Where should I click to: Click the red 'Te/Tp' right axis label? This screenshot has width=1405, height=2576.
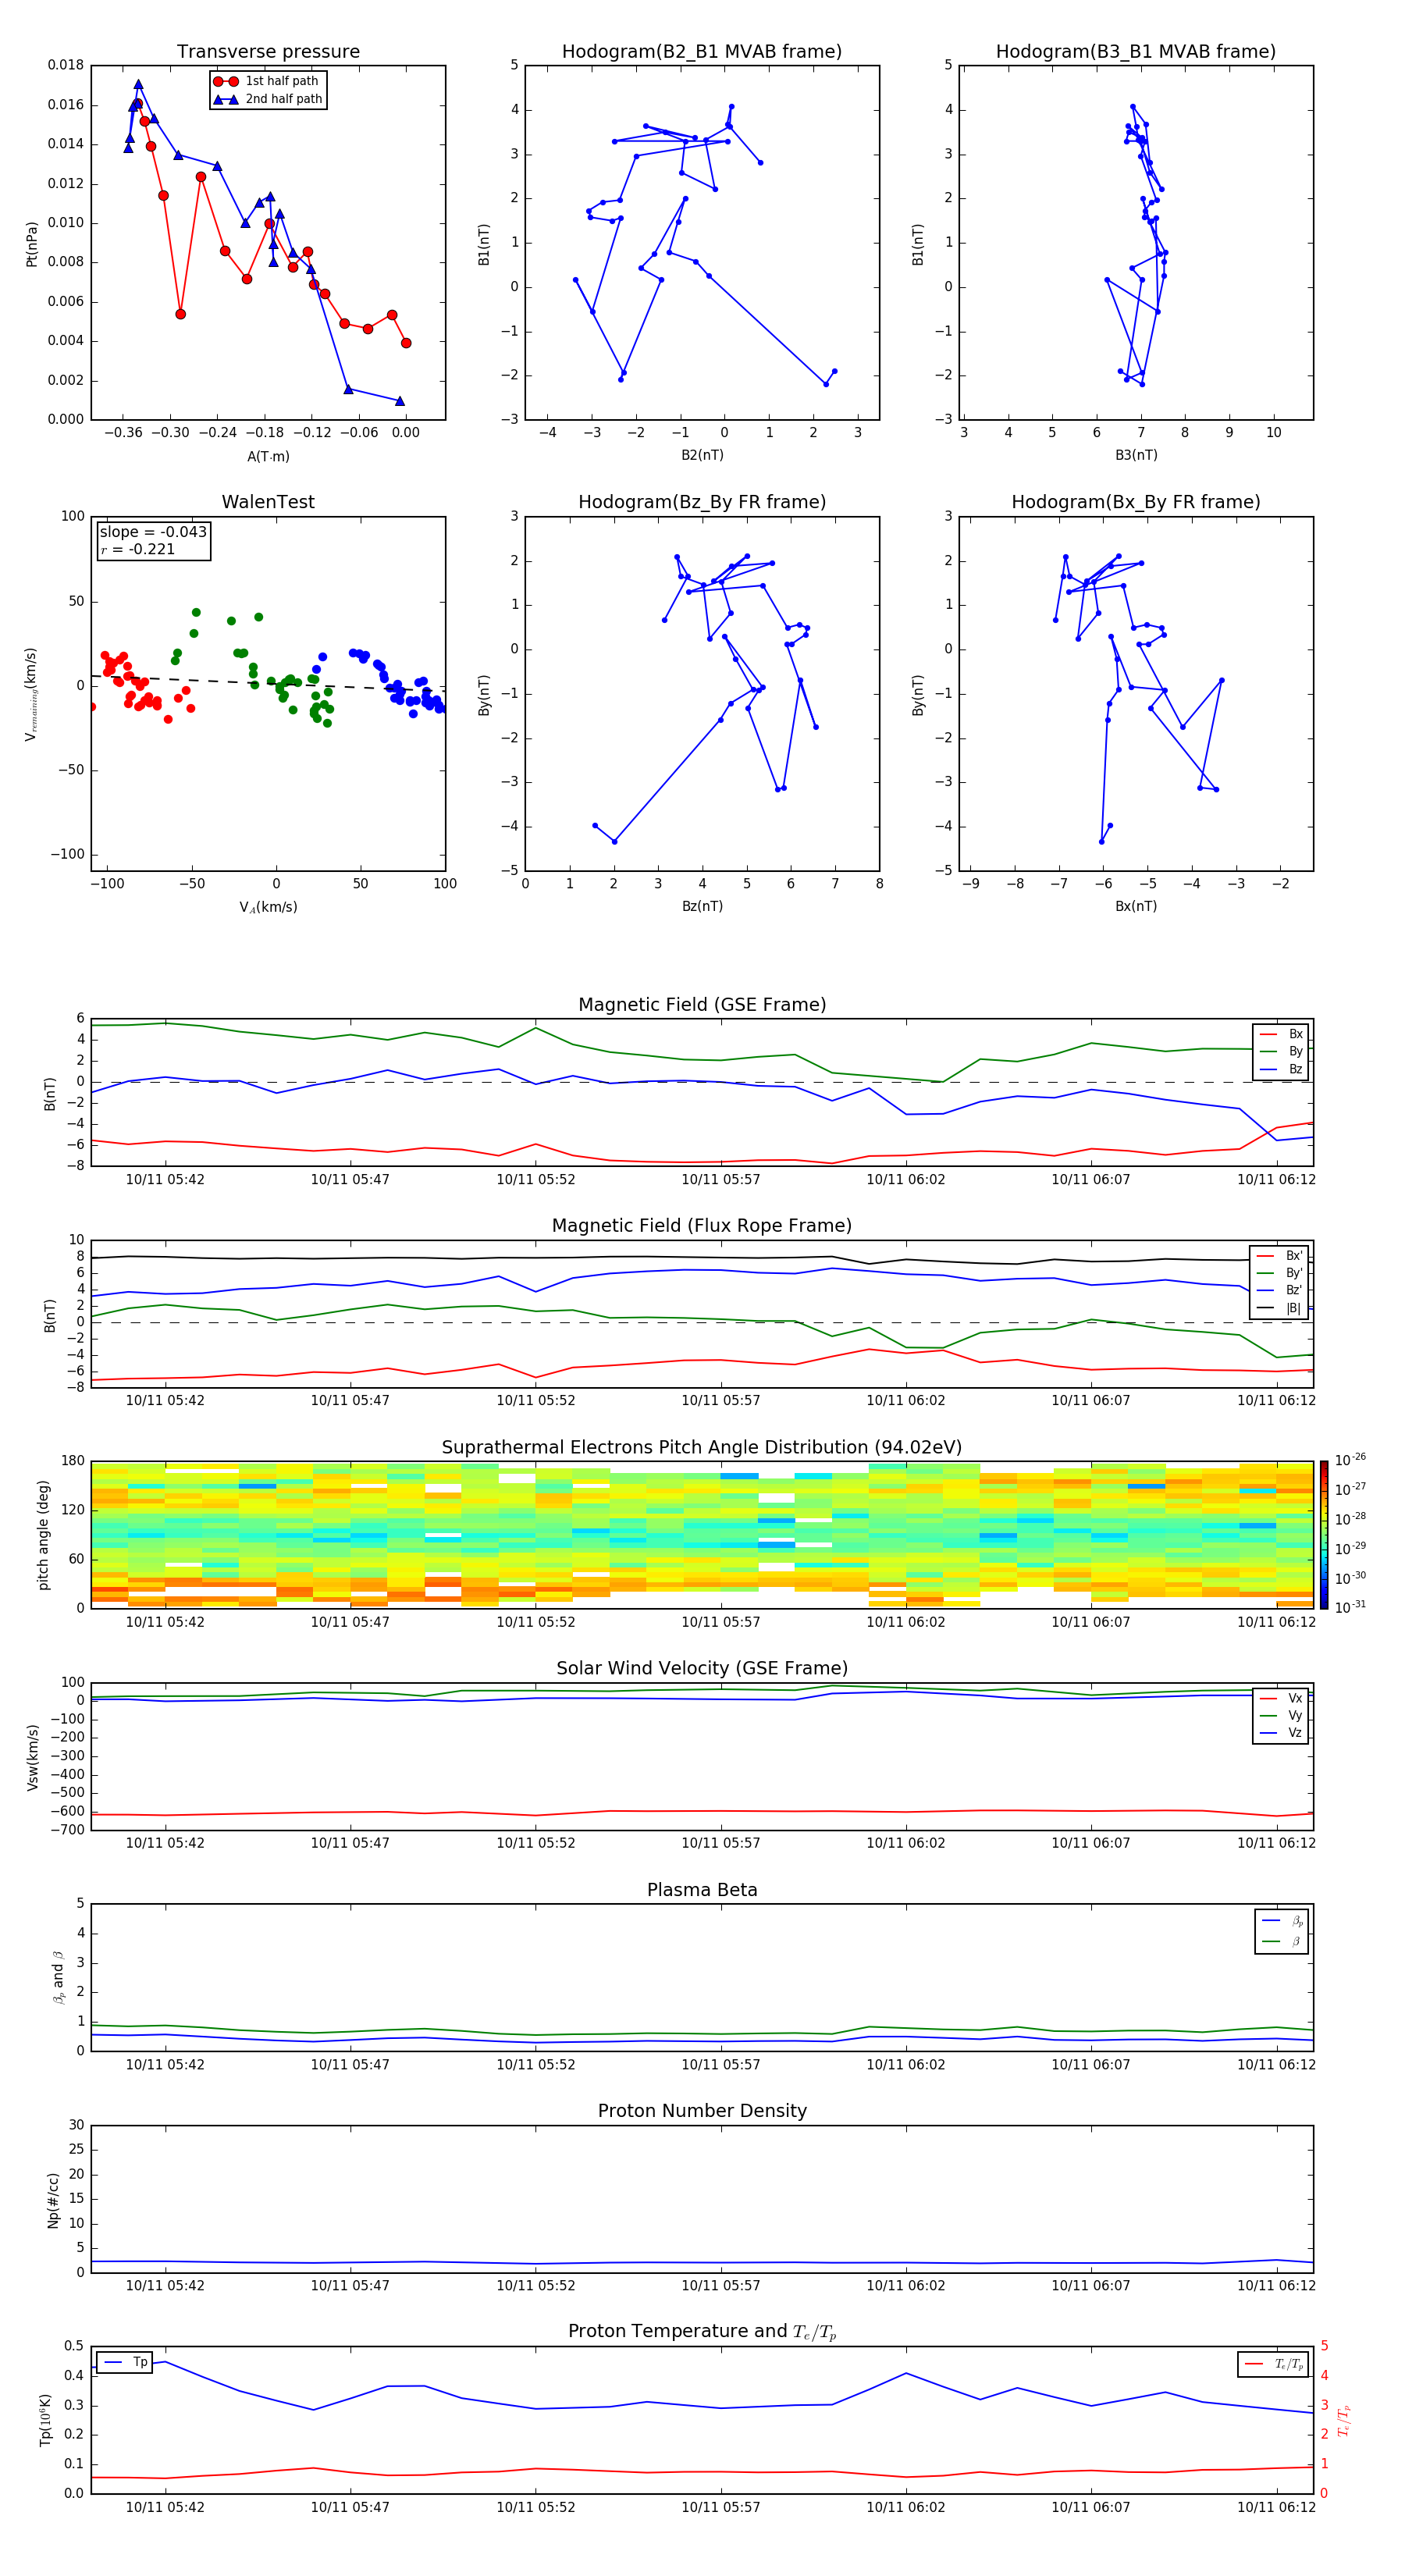click(1344, 2421)
